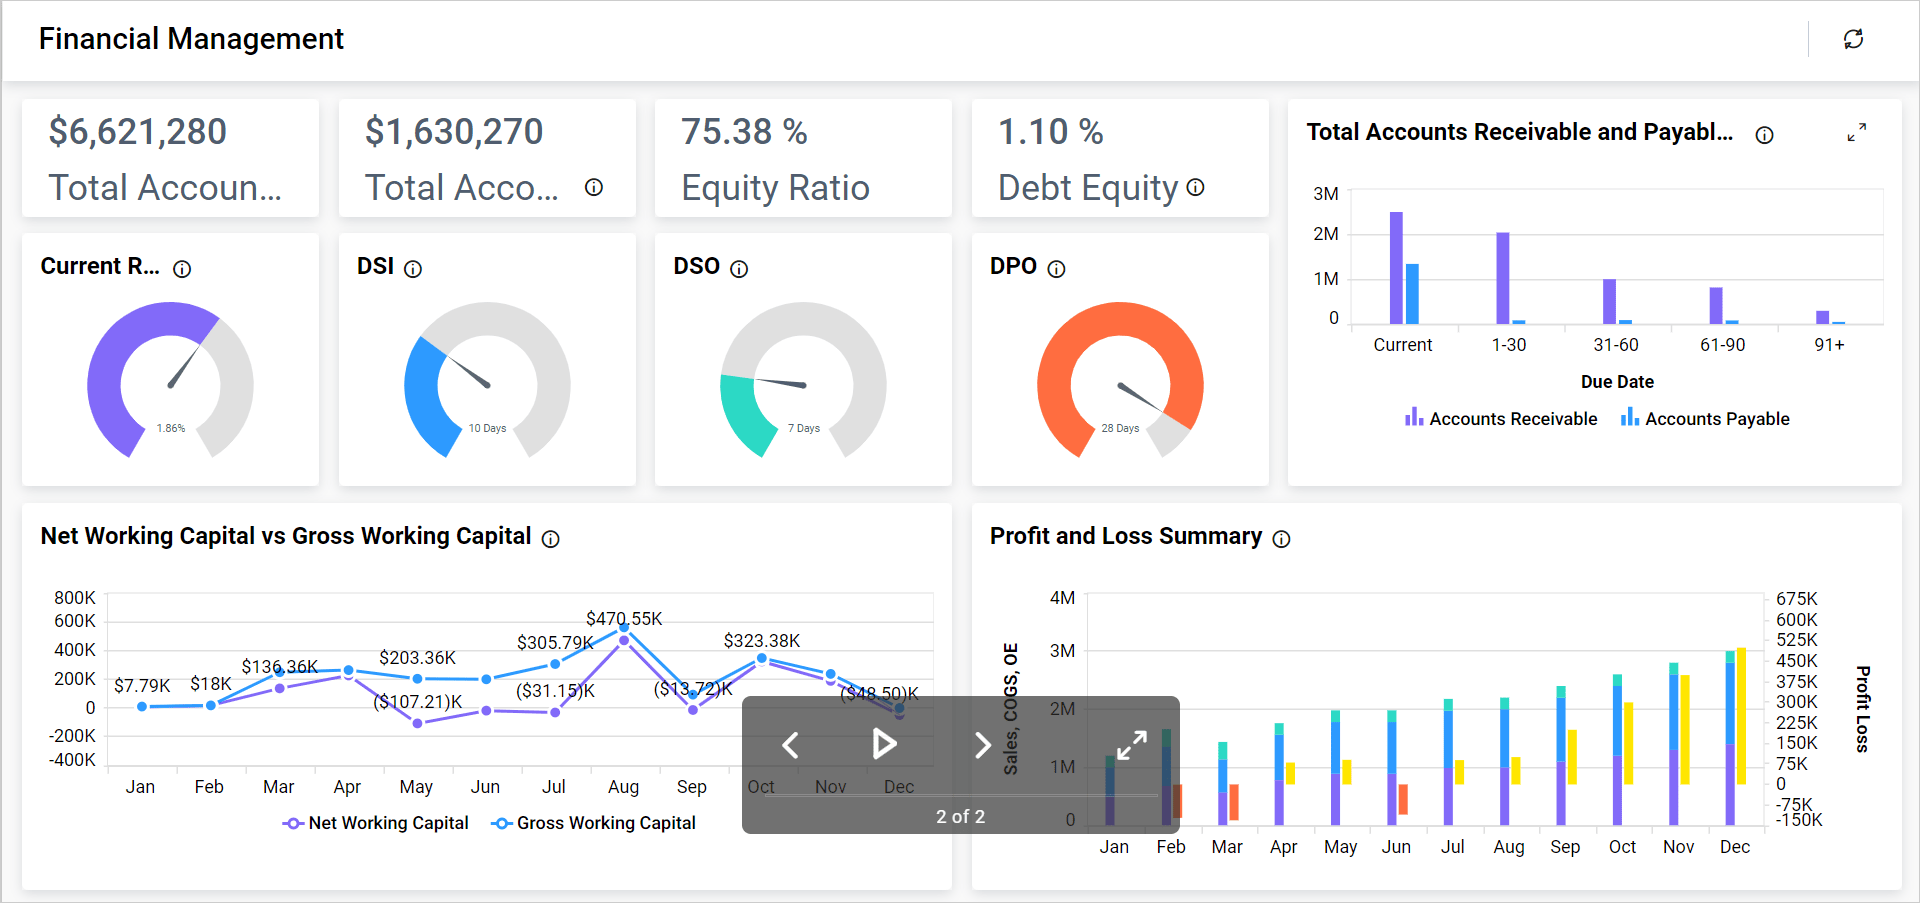Image resolution: width=1920 pixels, height=903 pixels.
Task: Toggle Gross Working Capital legend item
Action: [x=594, y=823]
